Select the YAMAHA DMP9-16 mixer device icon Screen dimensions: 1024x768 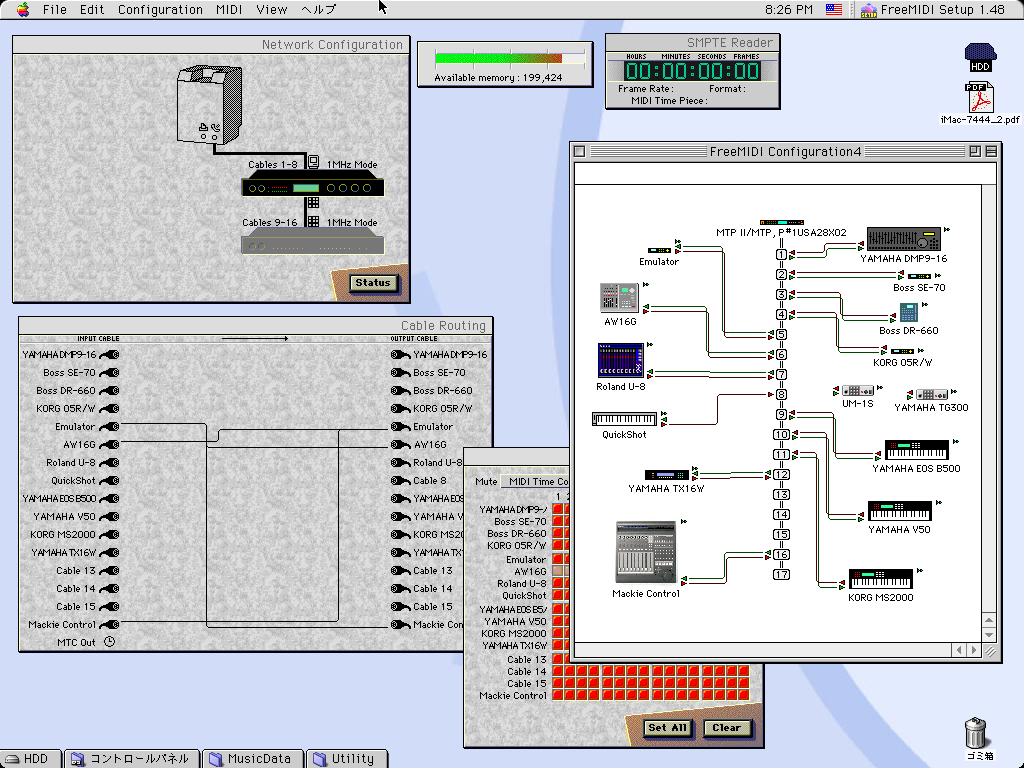pyautogui.click(x=903, y=239)
